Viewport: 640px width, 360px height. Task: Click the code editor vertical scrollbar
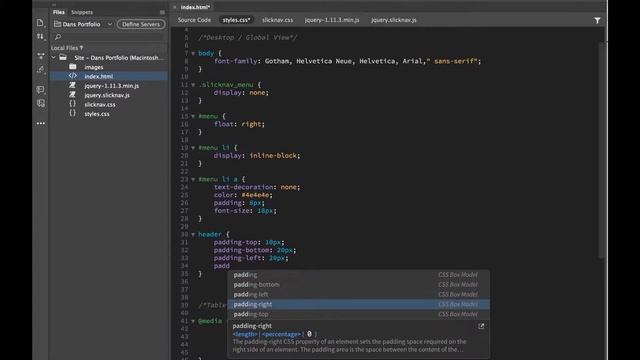pos(601,150)
